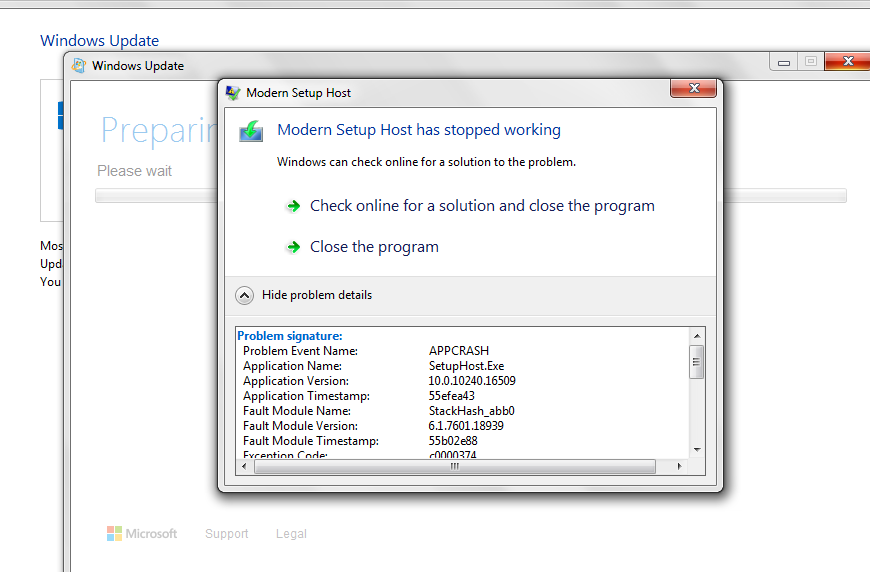Click the Application Timestamp: label
Image resolution: width=870 pixels, height=572 pixels.
coord(306,396)
